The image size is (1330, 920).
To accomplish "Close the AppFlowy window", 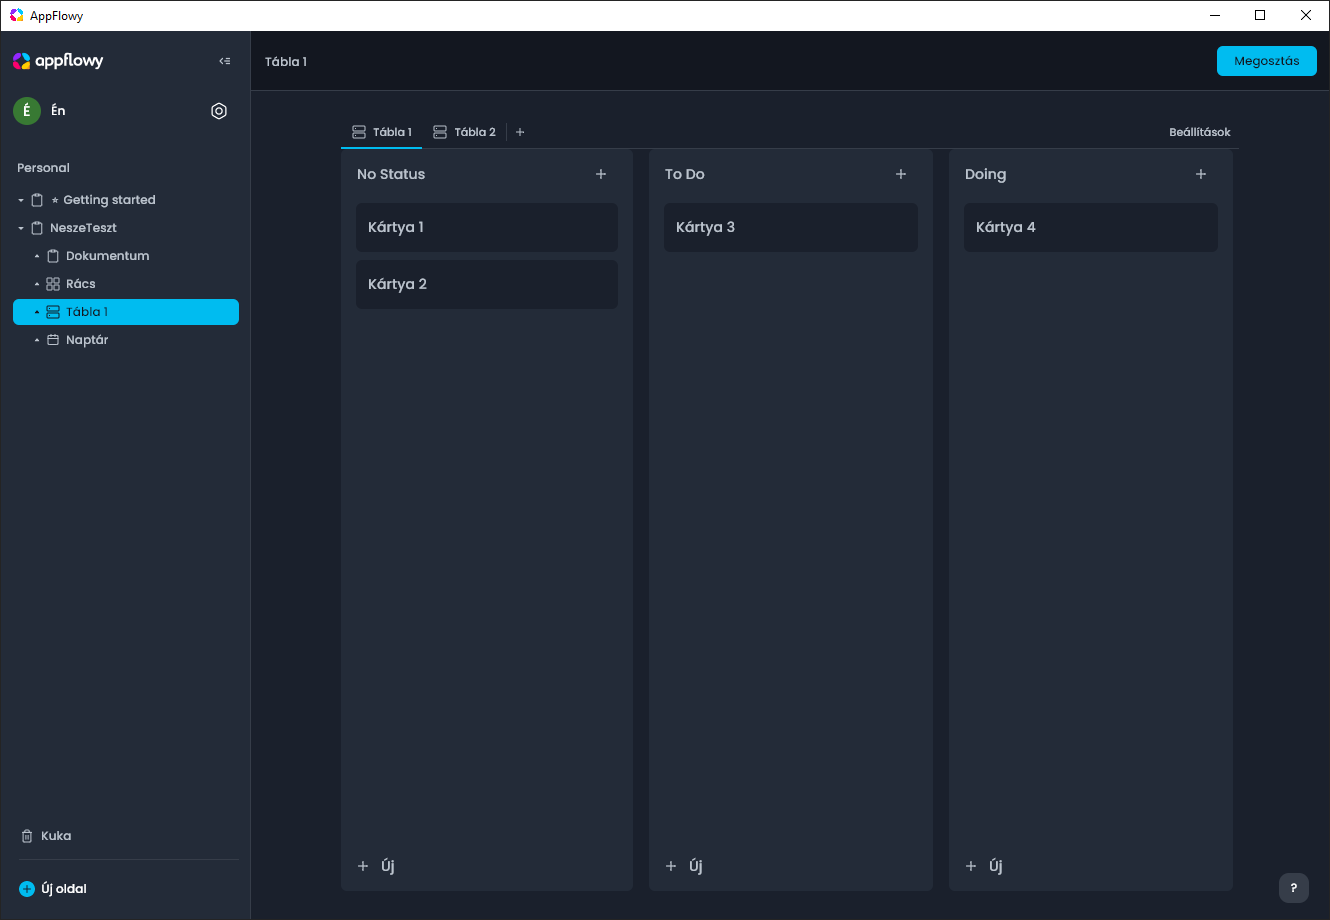I will 1306,15.
